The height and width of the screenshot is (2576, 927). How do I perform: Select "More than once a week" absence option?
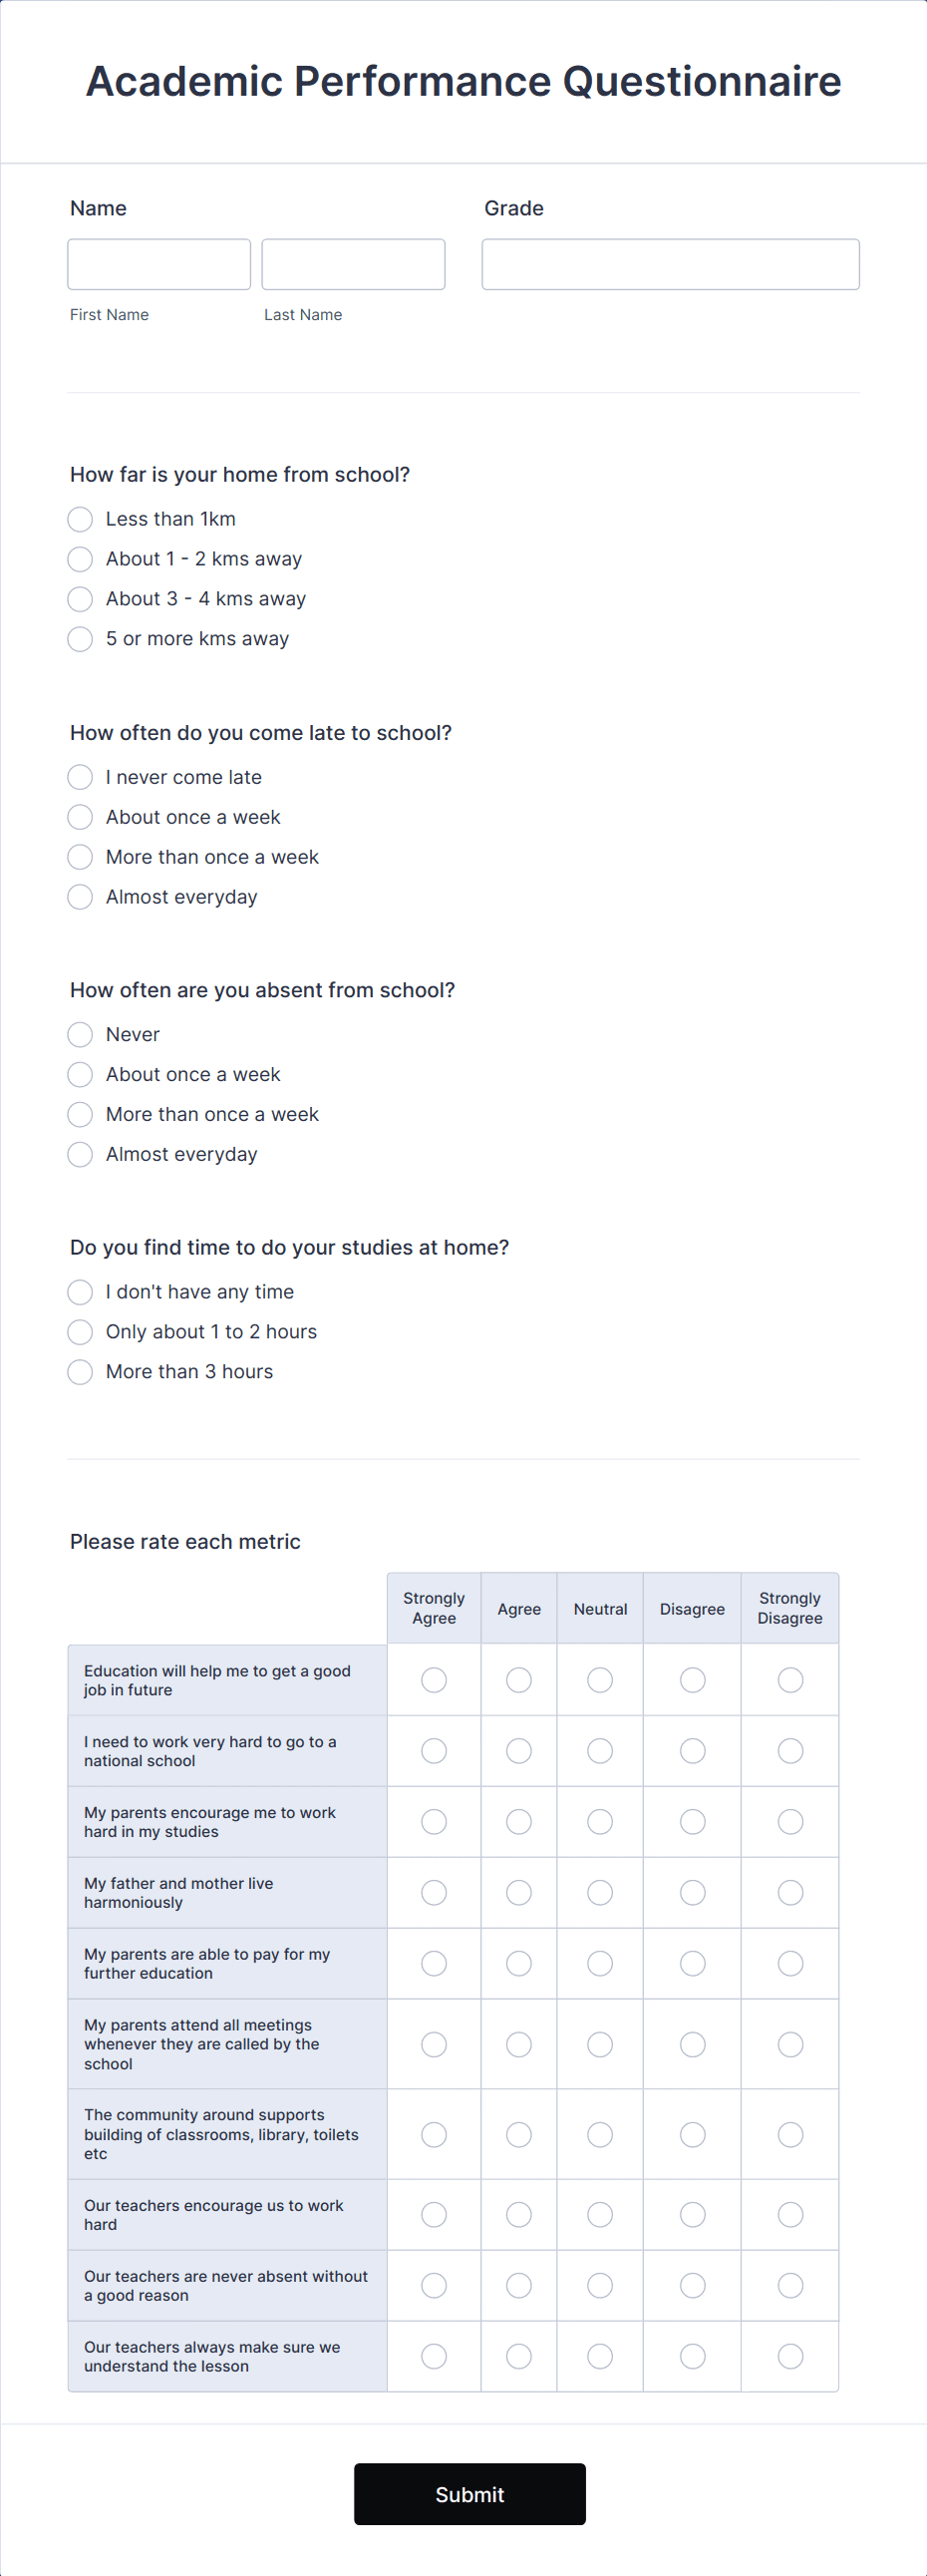point(80,1114)
